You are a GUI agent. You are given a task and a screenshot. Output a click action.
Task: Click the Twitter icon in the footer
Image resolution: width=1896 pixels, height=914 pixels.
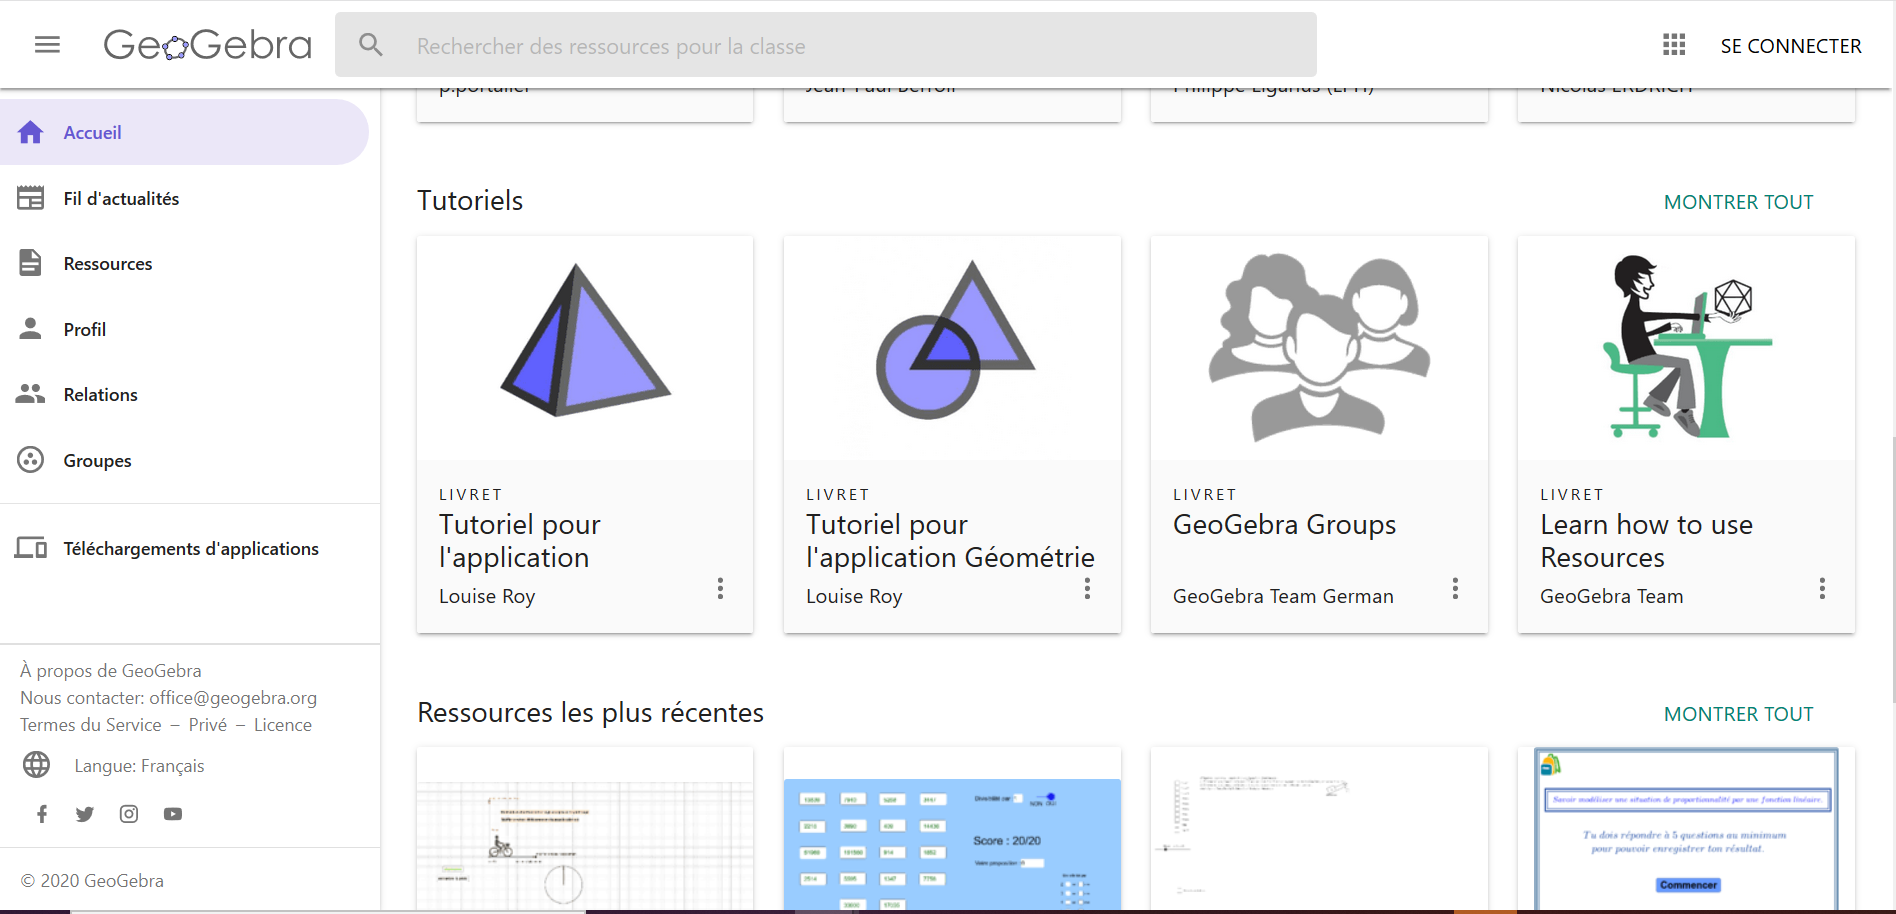coord(85,813)
